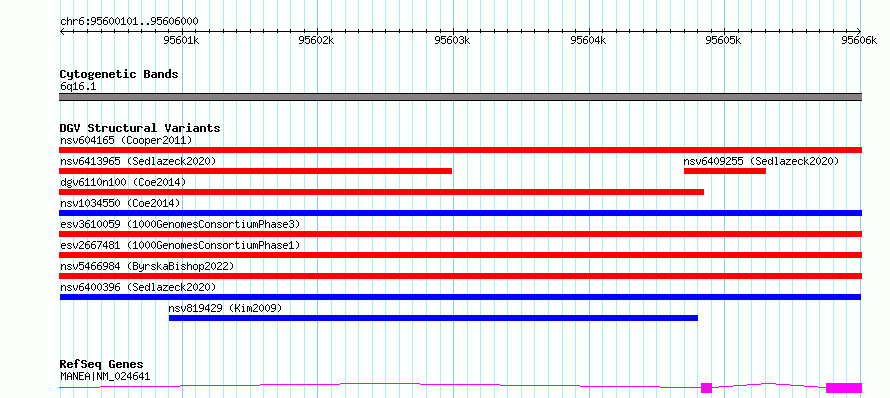Click the nsv6413965 (Sedlazeck2020) label
890x398 pixels.
pos(138,161)
